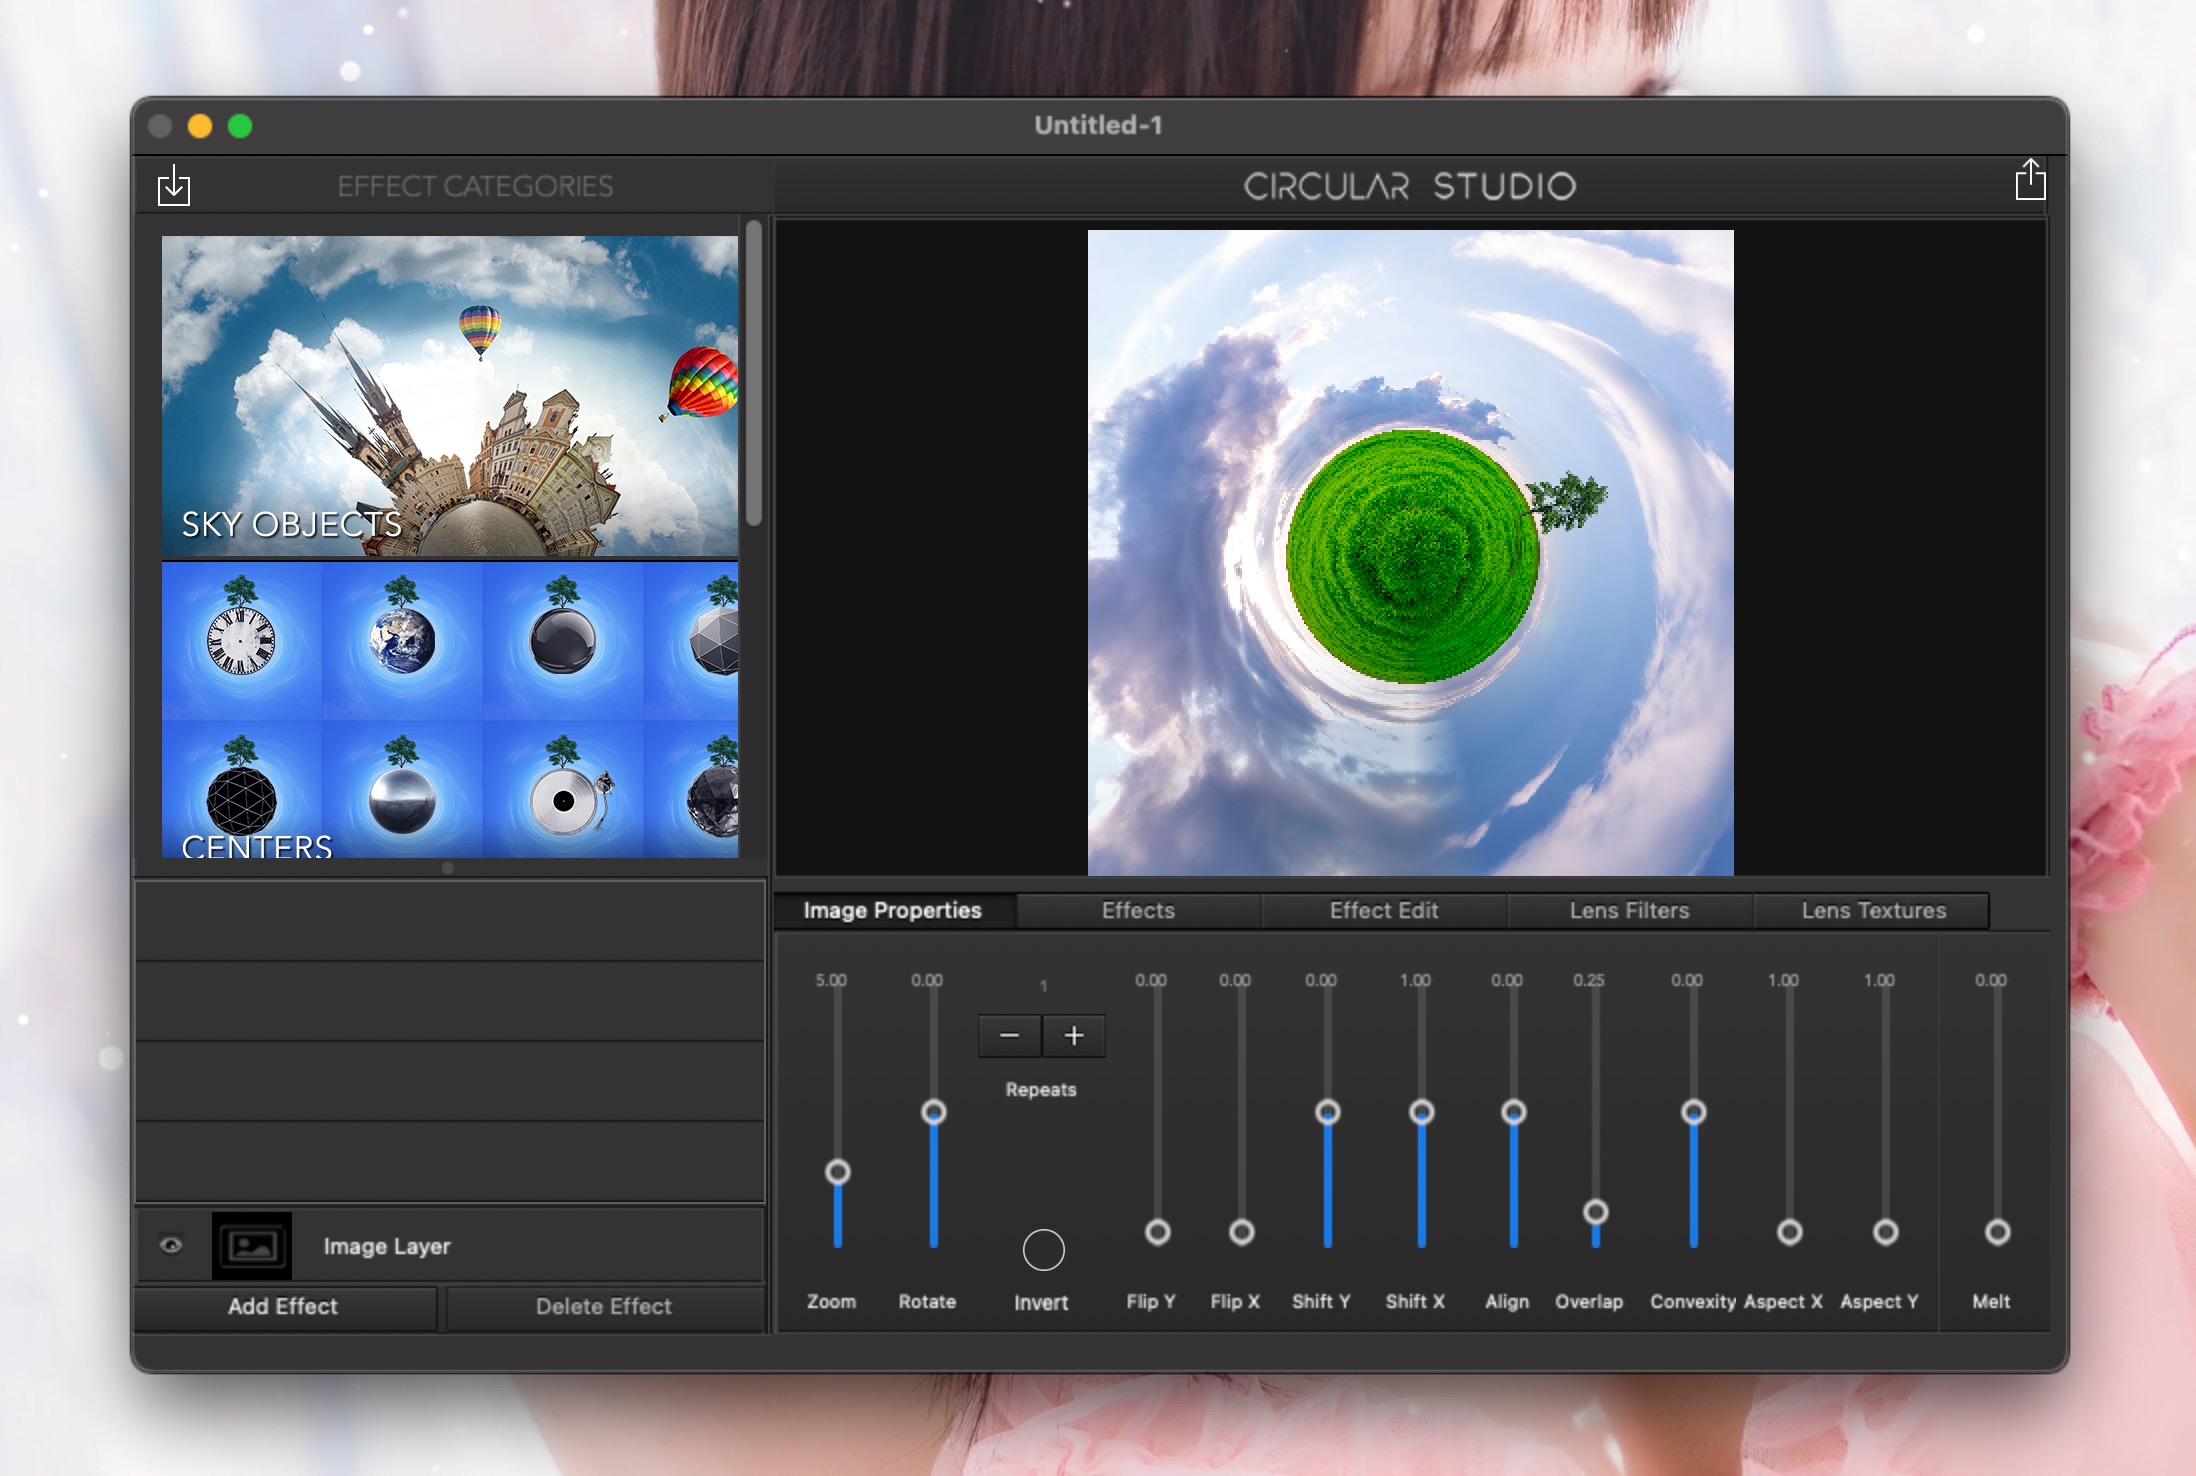Open the Centers effect category
Image resolution: width=2196 pixels, height=1476 pixels.
[450, 710]
